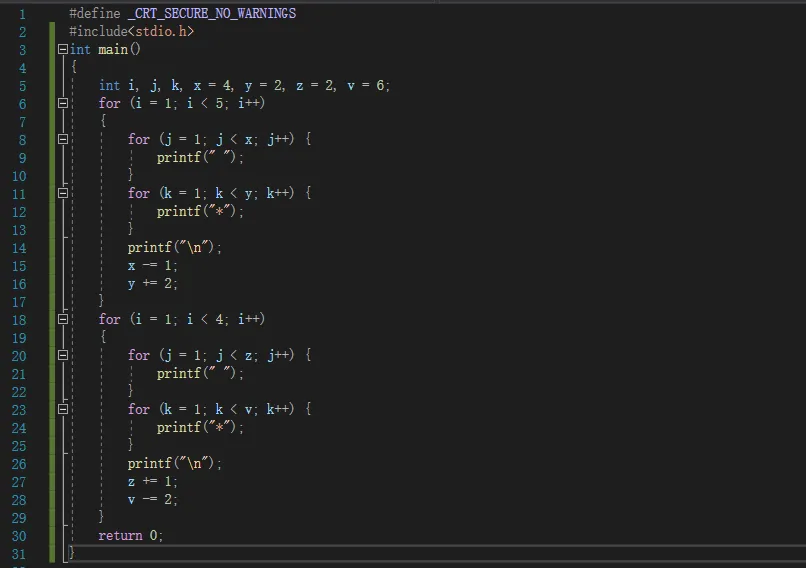Click the <stdio.h> include header
Viewport: 806px width, 568px height.
pyautogui.click(x=161, y=31)
